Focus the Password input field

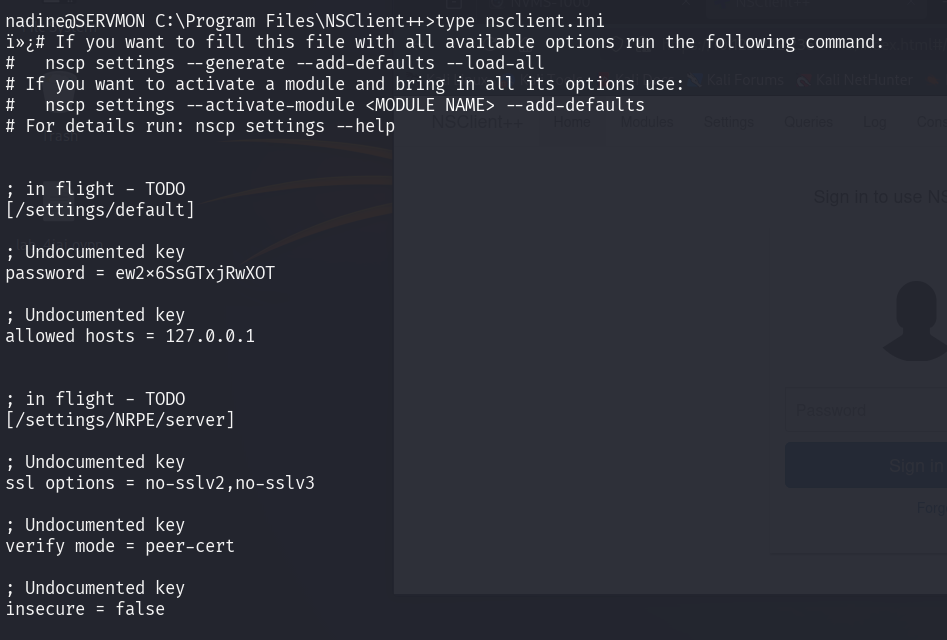[x=866, y=411]
